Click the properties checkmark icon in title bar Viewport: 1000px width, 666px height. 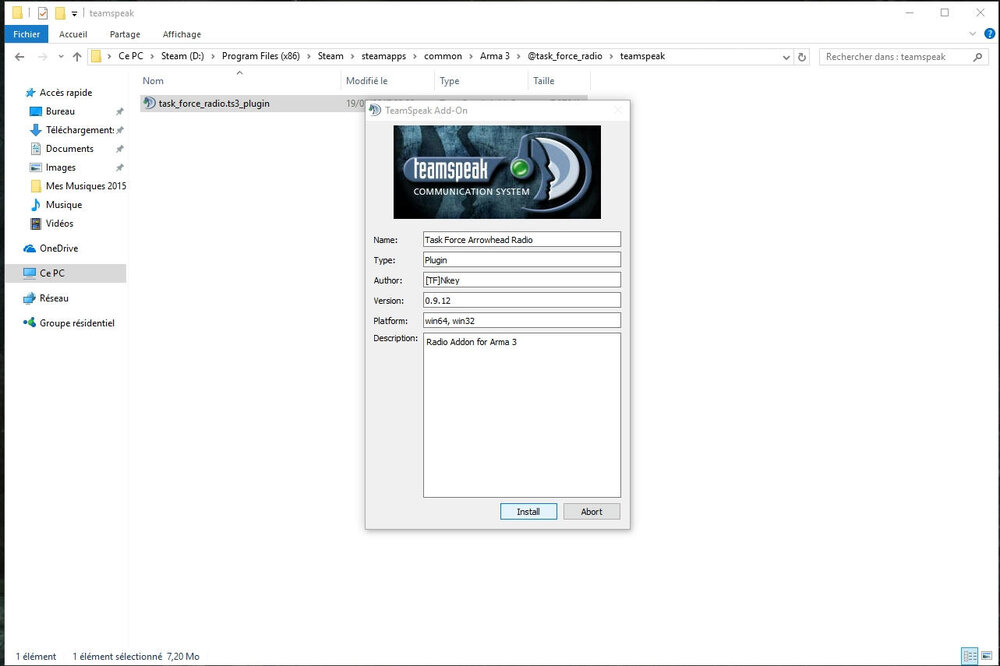43,13
